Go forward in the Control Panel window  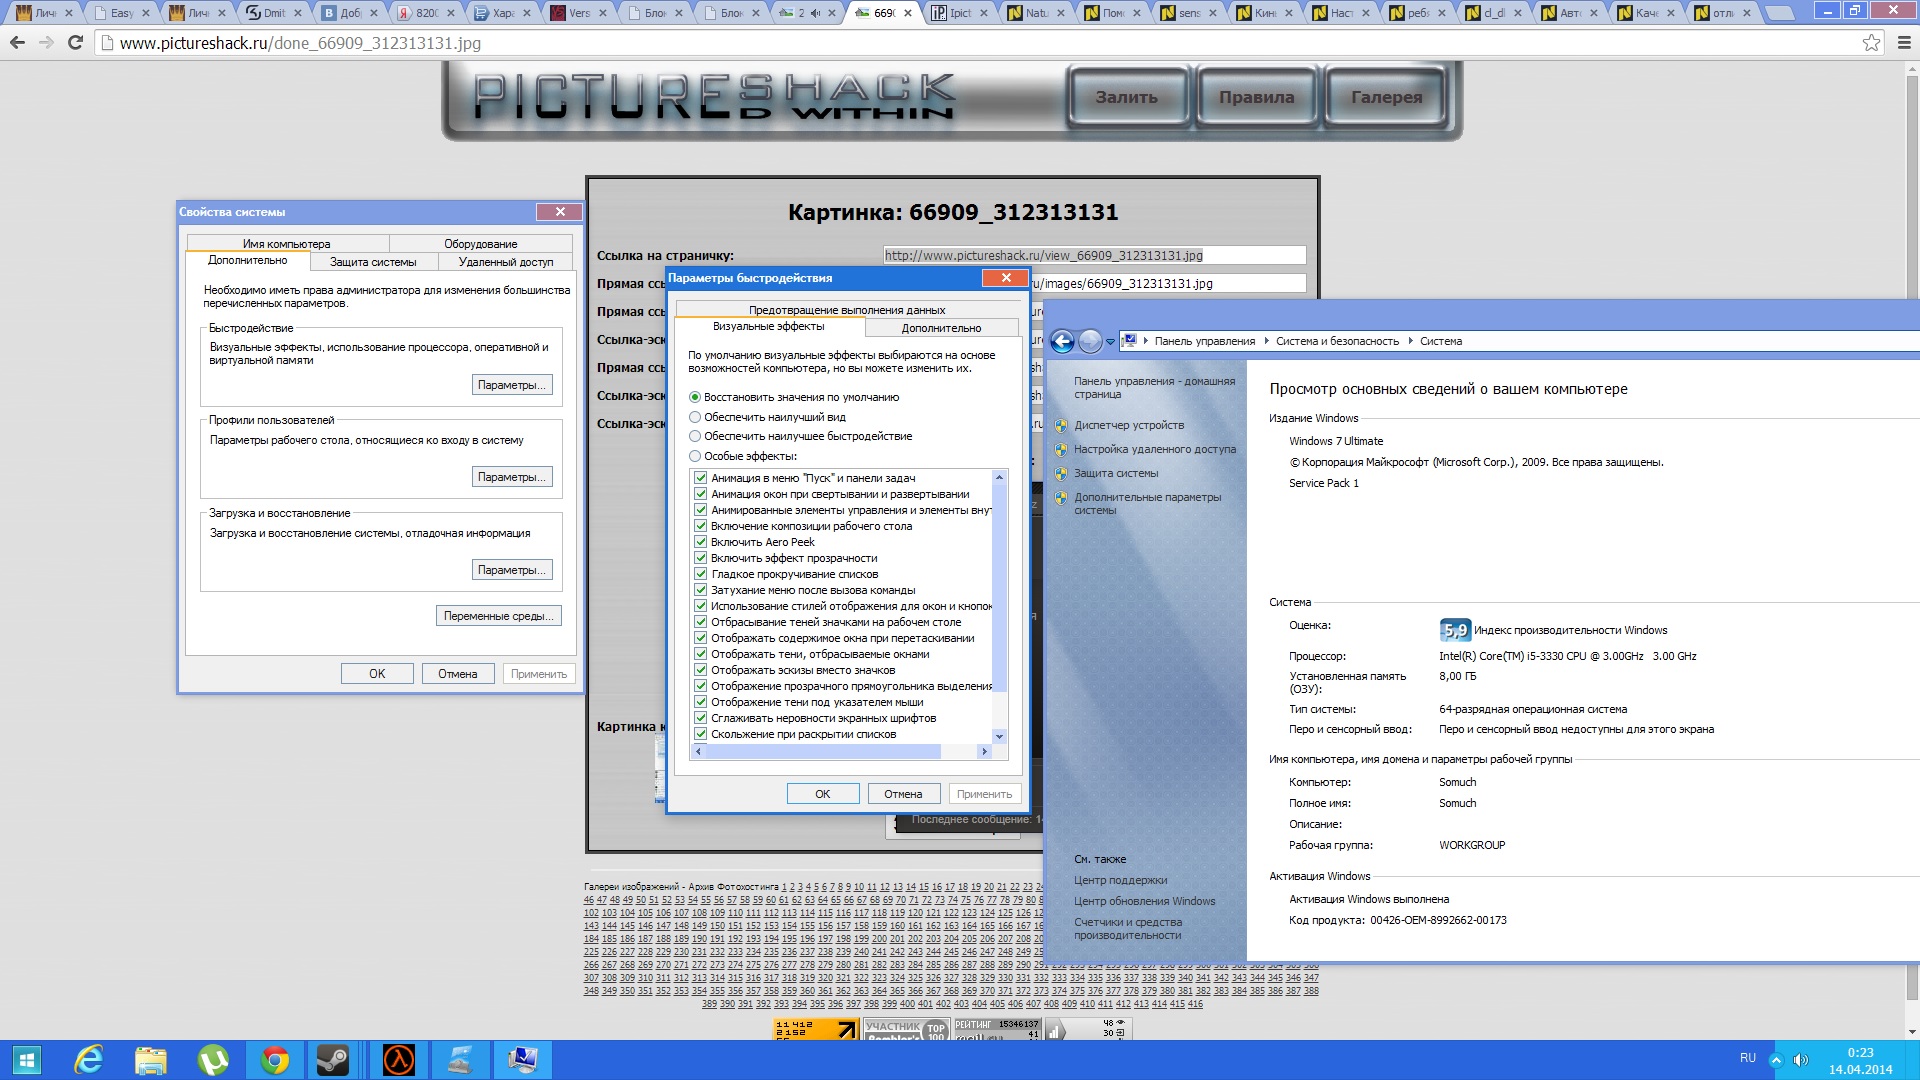(1090, 342)
